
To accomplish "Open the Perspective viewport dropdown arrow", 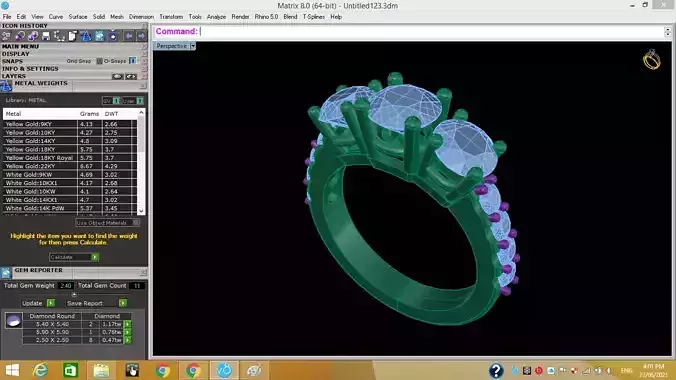I will (x=193, y=46).
